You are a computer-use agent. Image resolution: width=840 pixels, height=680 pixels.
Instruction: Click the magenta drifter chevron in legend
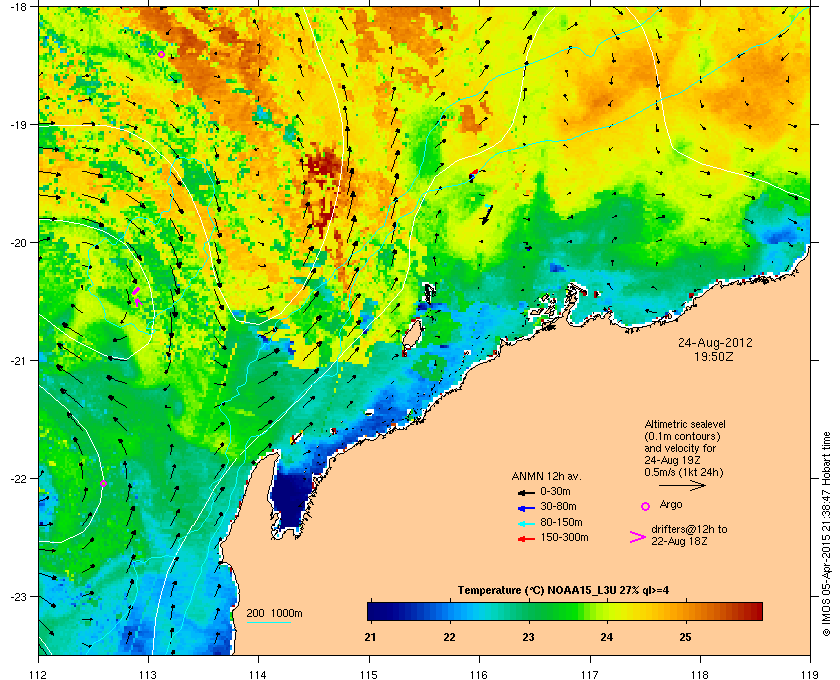(638, 537)
